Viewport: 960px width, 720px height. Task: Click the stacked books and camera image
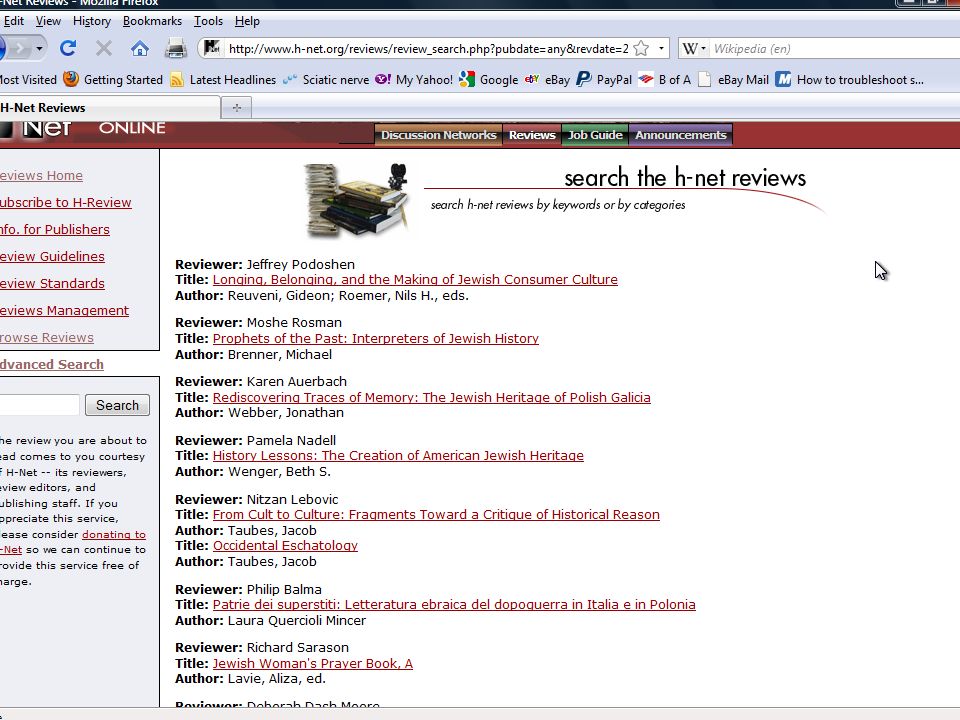(x=356, y=200)
